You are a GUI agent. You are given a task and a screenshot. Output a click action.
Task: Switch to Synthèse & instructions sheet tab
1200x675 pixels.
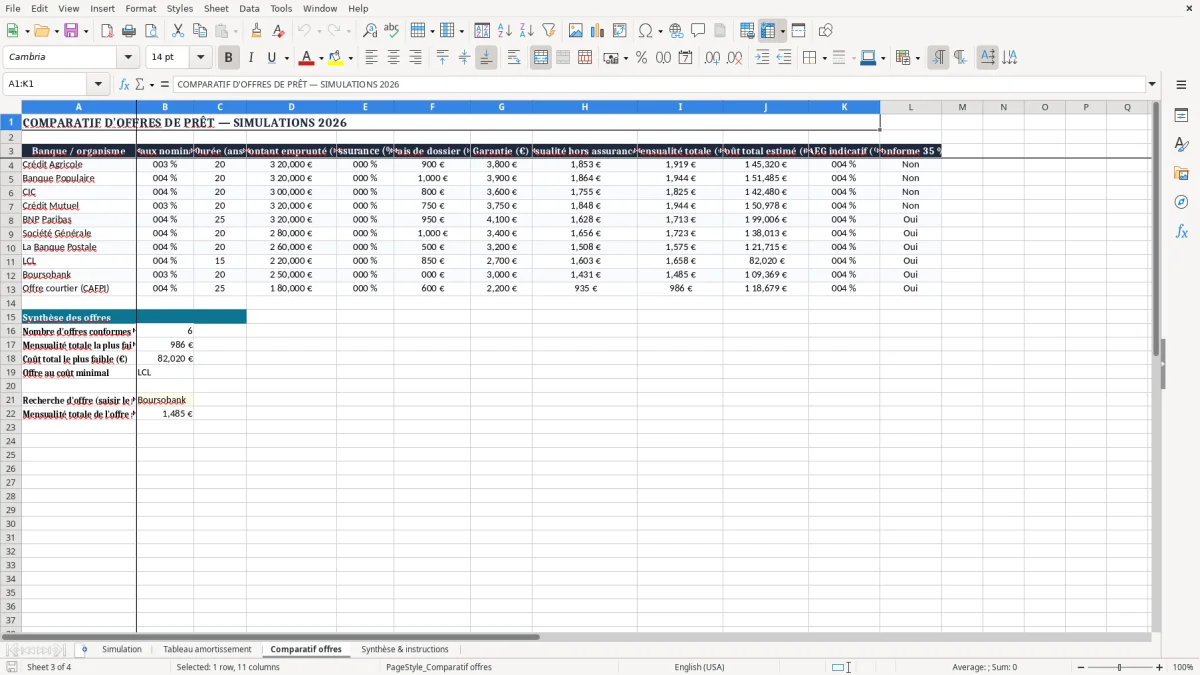pos(405,650)
